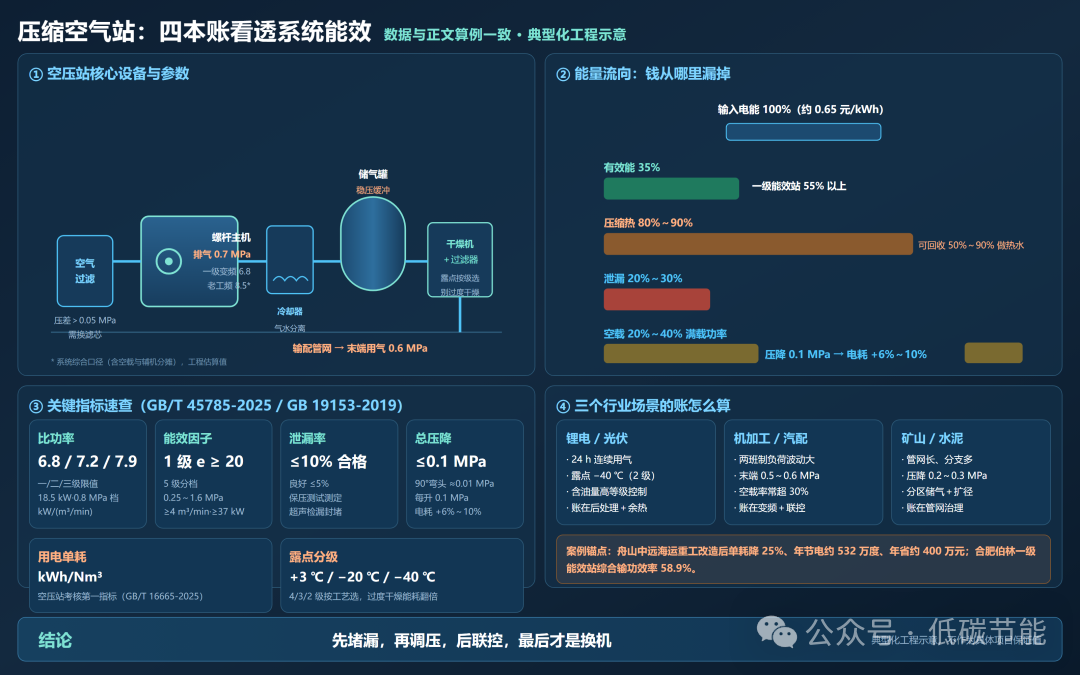Open the 能效因子 metric card
Viewport: 1080px width, 675px height.
pos(214,474)
